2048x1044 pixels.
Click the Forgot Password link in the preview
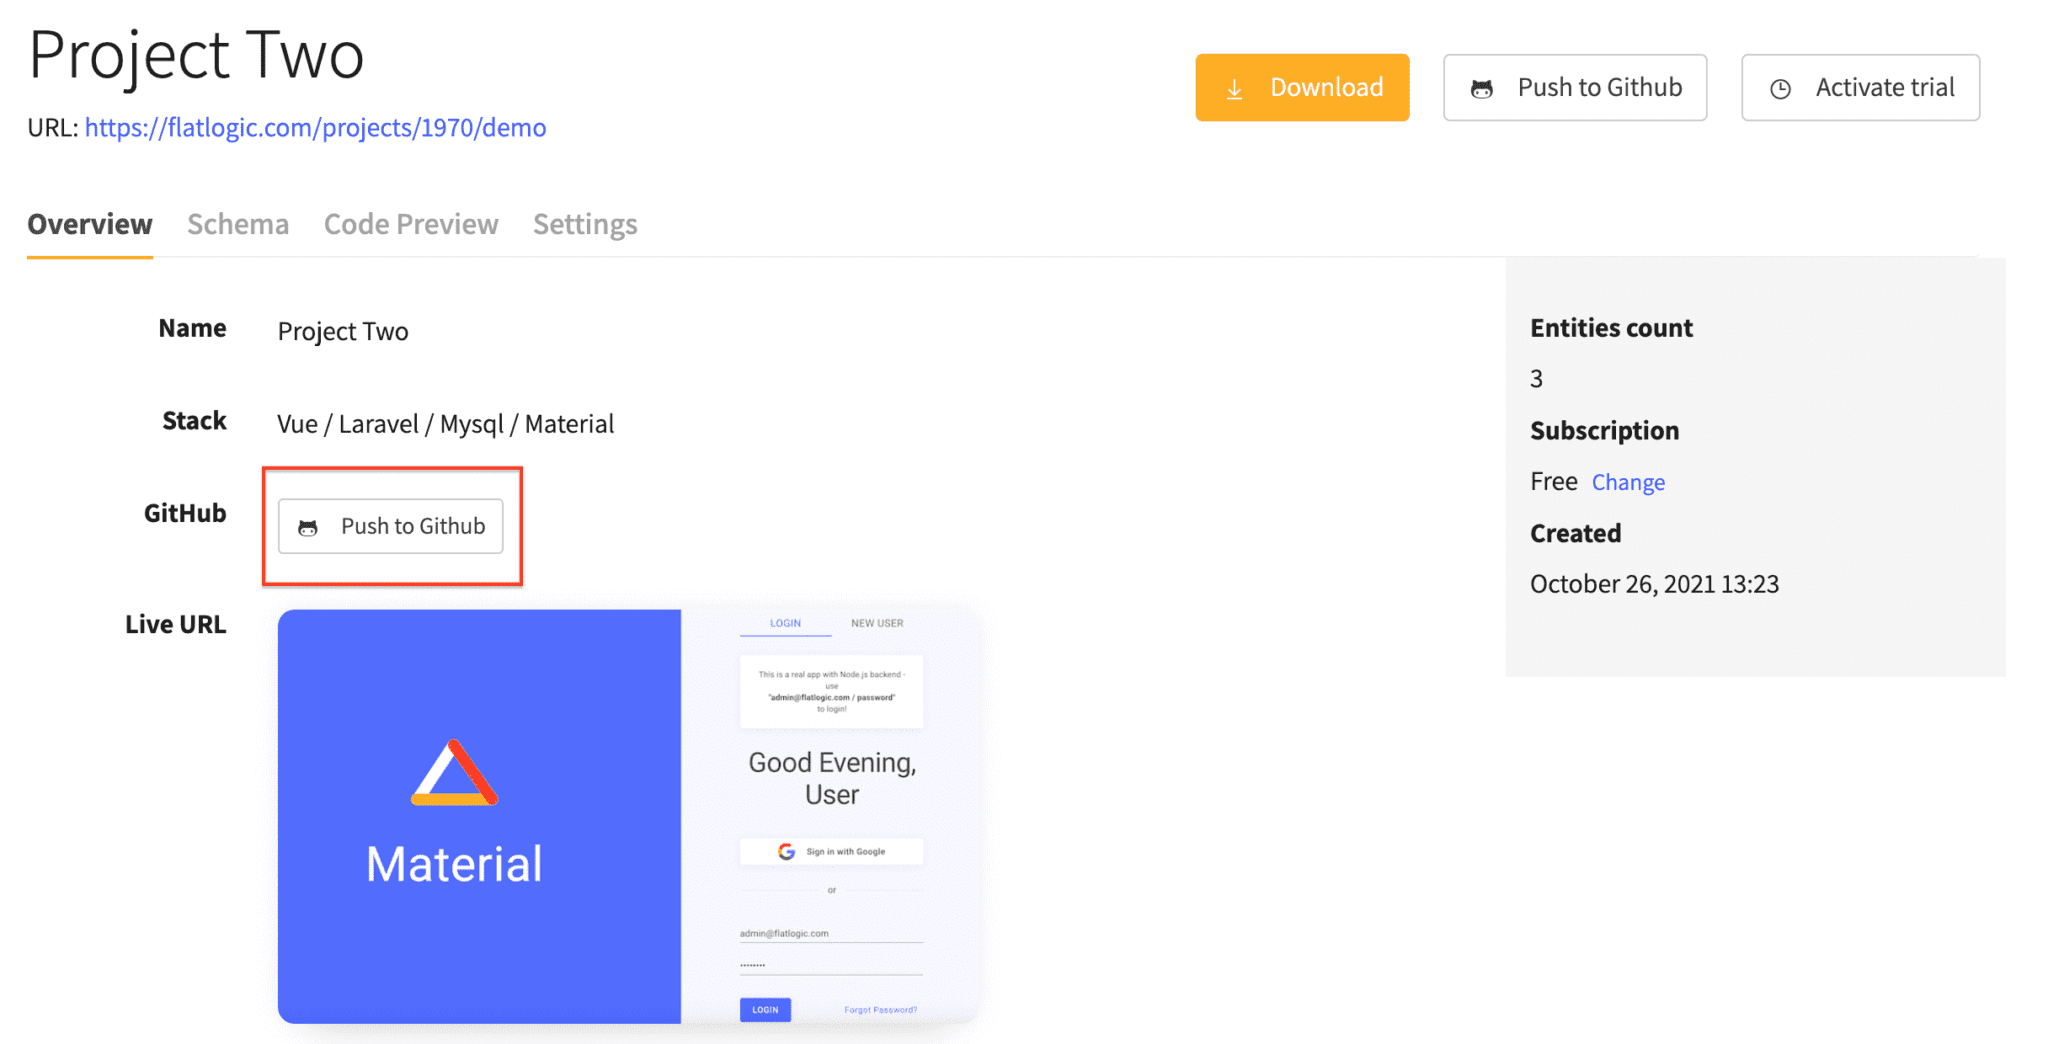(x=880, y=1010)
